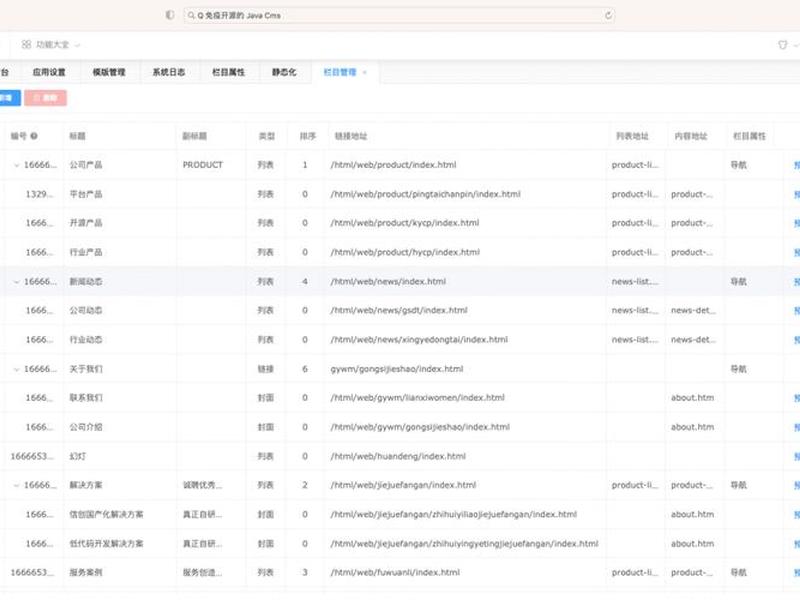800x600 pixels.
Task: Click news-list... cell in 新闻动态 row
Action: 635,282
